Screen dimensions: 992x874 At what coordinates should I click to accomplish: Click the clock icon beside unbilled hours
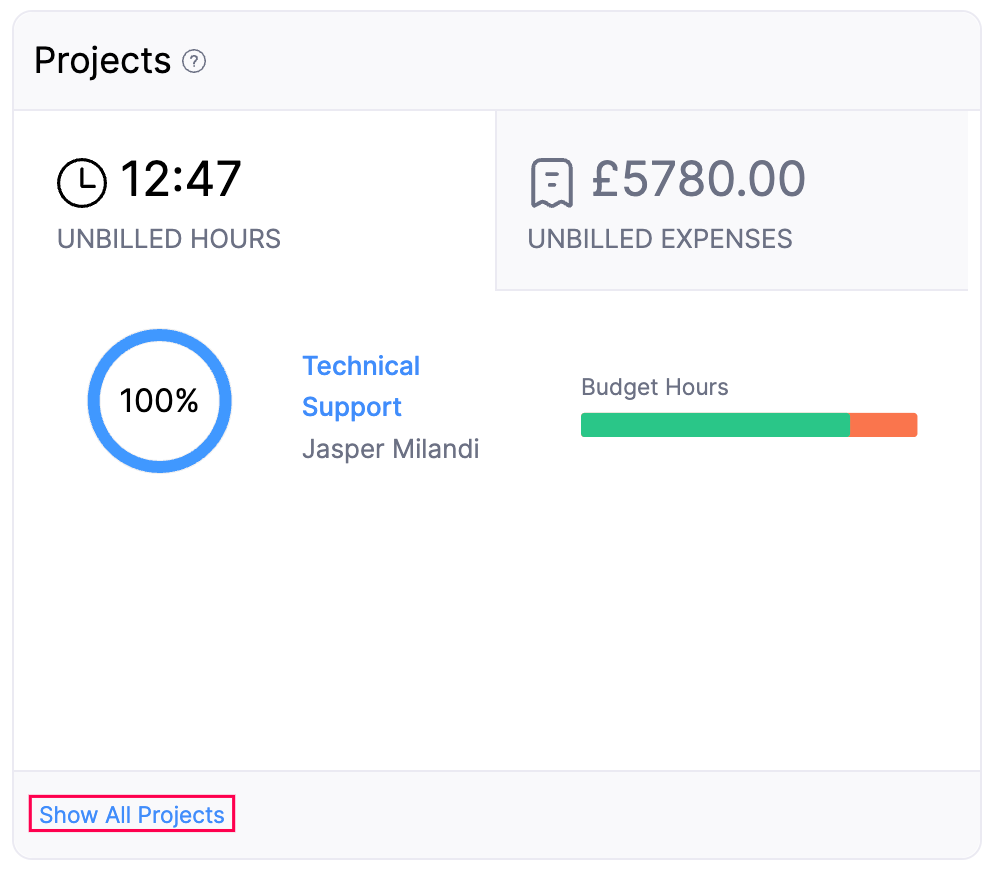tap(82, 182)
